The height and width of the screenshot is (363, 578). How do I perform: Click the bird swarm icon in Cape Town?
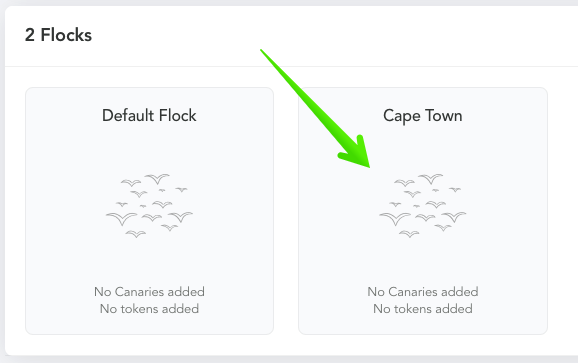(422, 206)
